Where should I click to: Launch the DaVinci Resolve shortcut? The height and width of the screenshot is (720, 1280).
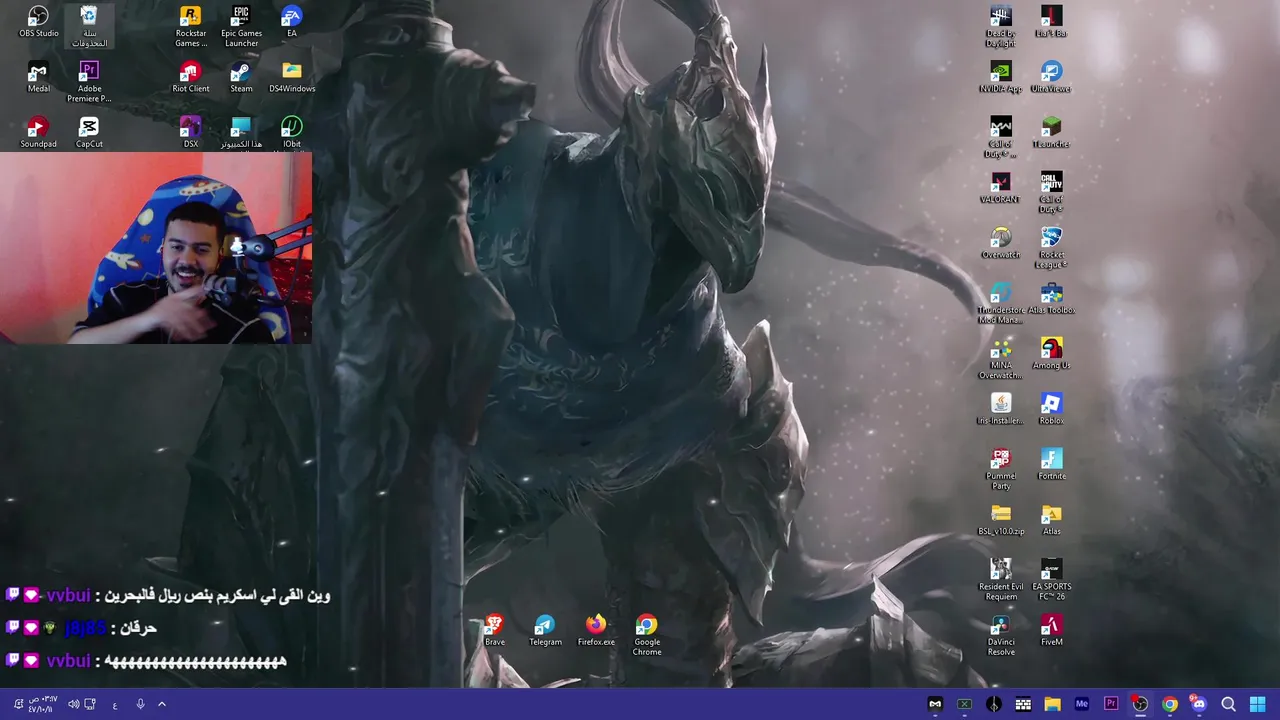pyautogui.click(x=1000, y=635)
